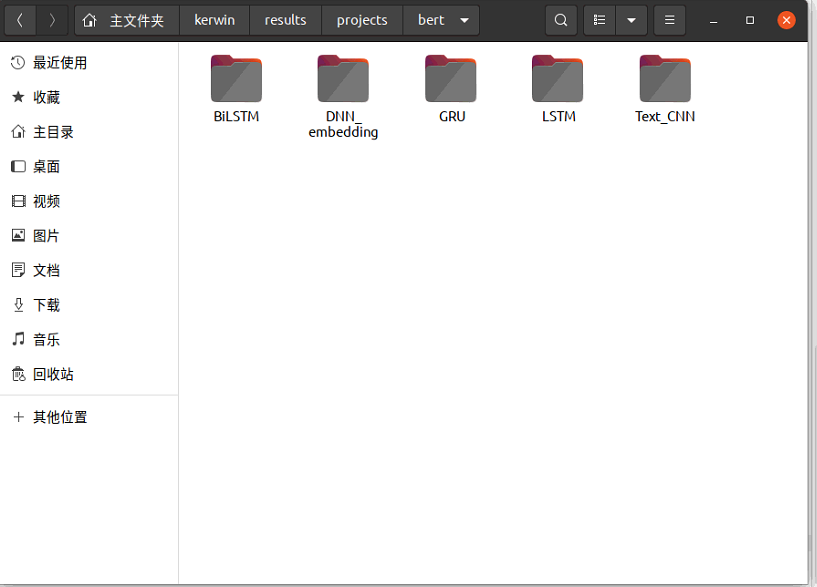Image resolution: width=817 pixels, height=587 pixels.
Task: Open 桌面 in sidebar
Action: [x=89, y=166]
